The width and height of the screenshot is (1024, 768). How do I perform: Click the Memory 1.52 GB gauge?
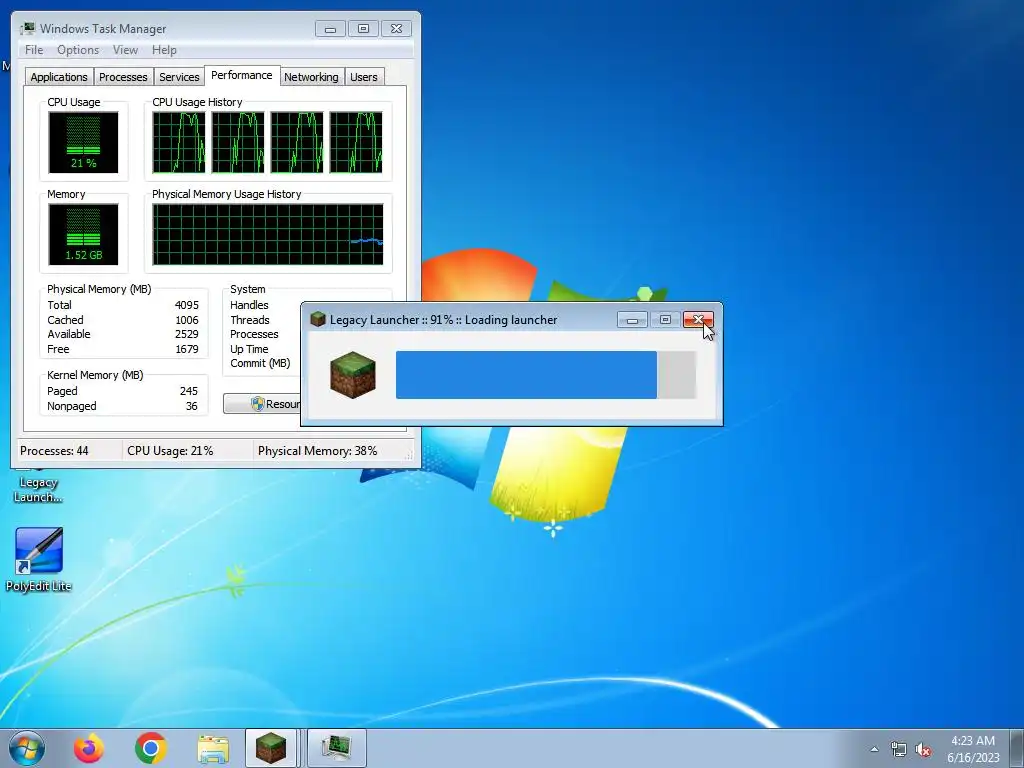(x=83, y=234)
